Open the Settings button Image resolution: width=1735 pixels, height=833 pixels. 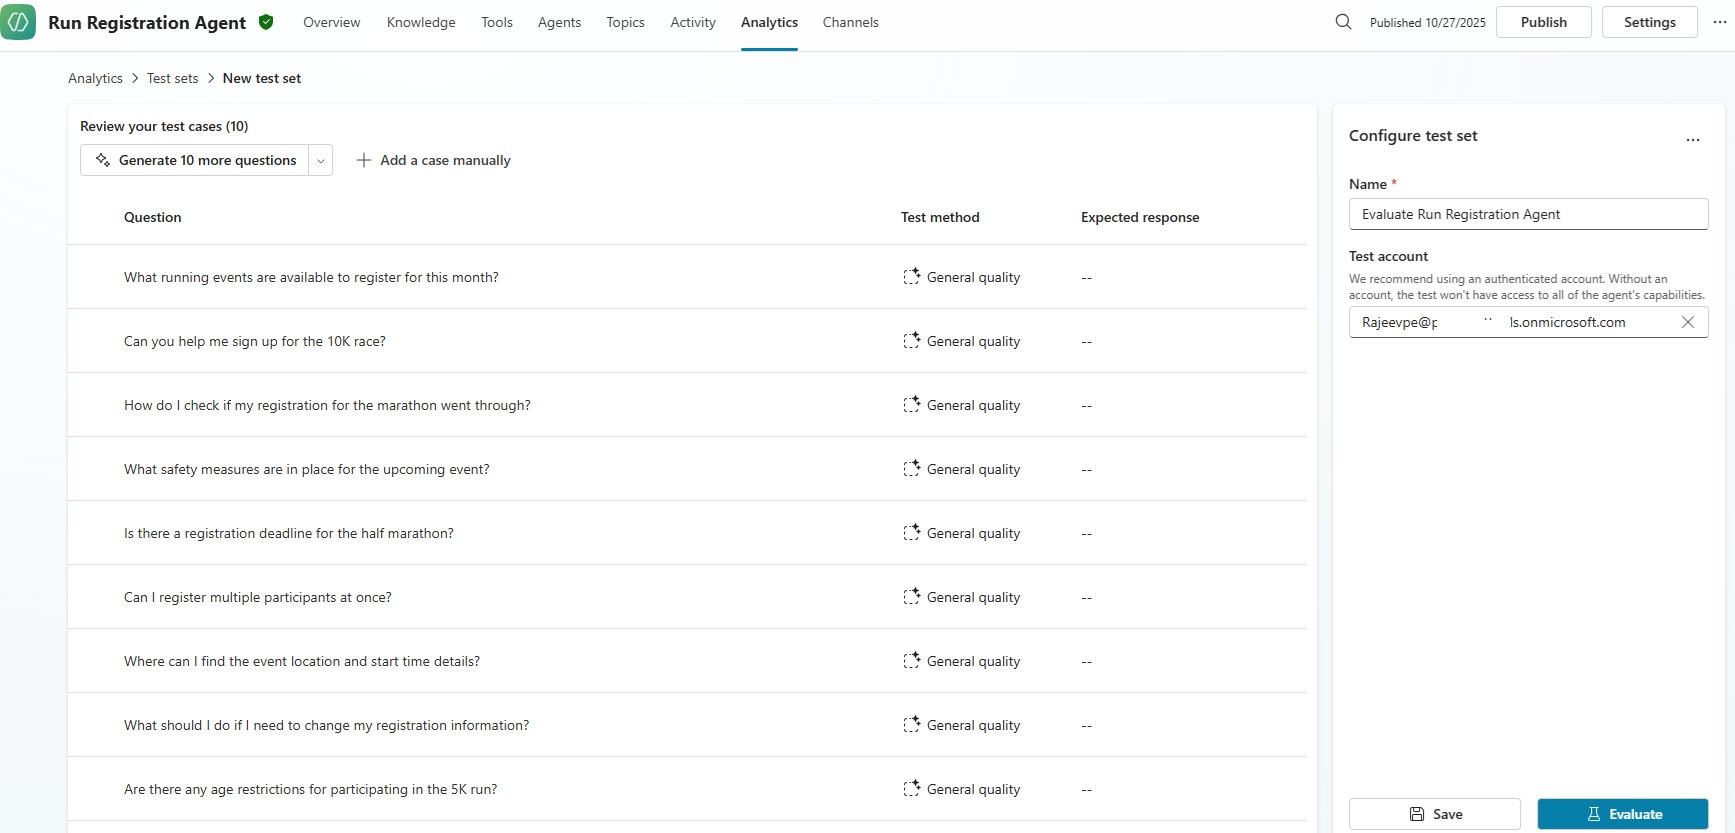click(x=1649, y=22)
